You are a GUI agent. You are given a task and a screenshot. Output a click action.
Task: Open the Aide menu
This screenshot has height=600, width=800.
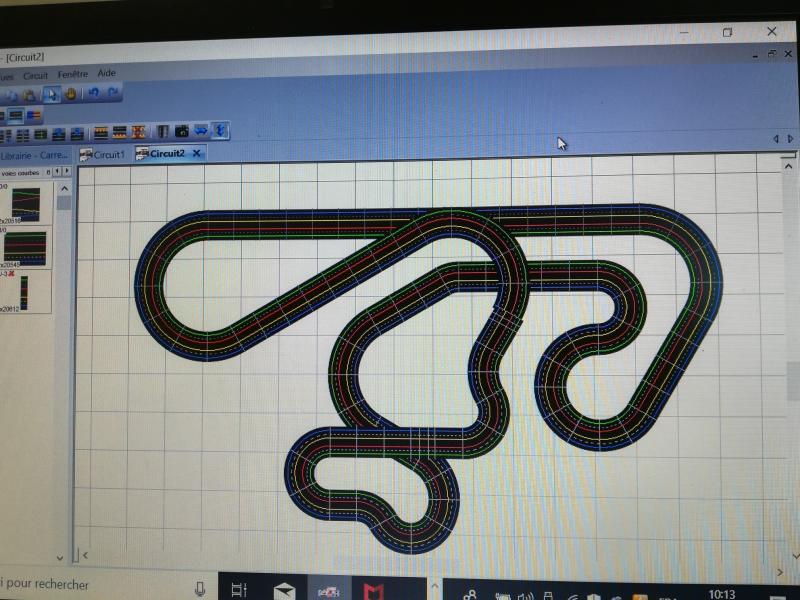(107, 74)
